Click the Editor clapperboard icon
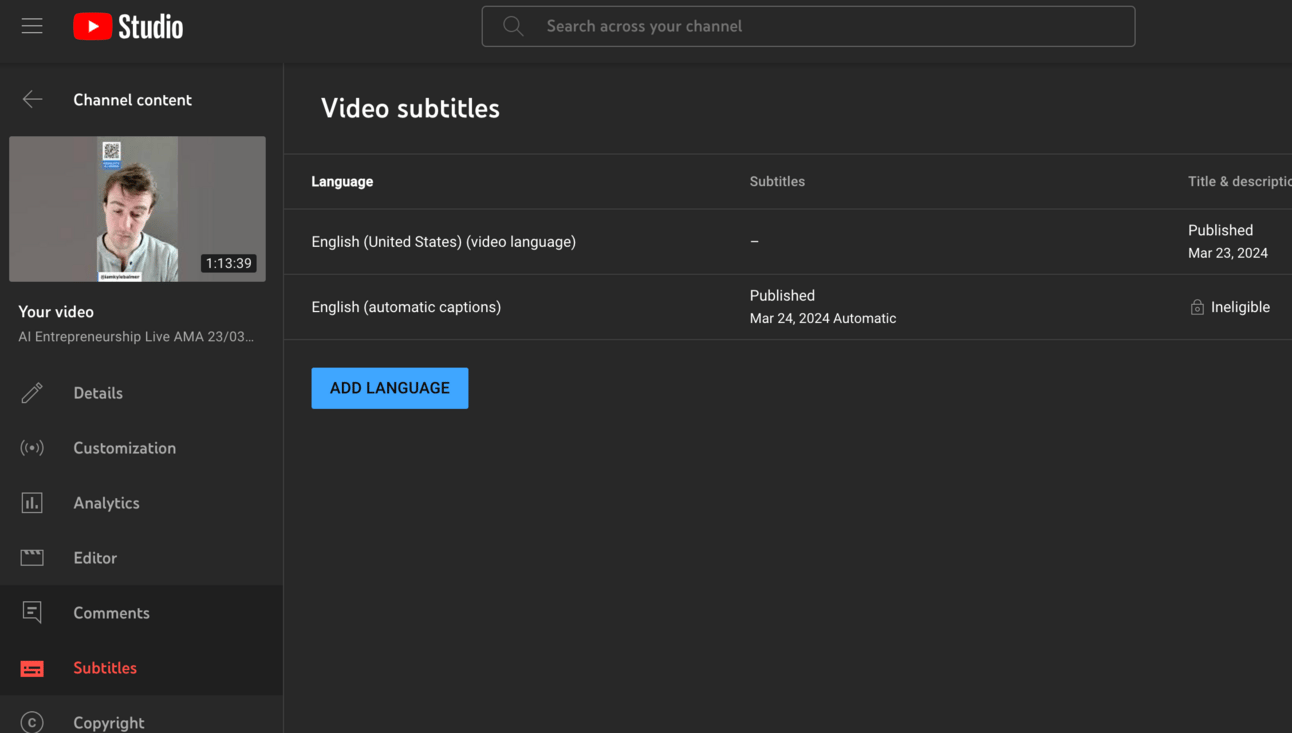 [x=32, y=558]
